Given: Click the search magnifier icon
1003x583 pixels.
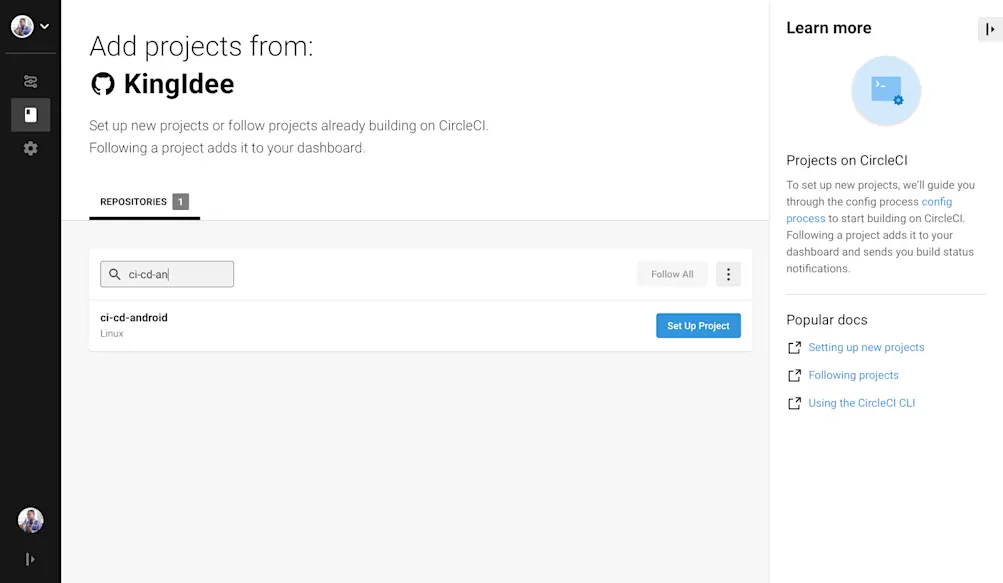Looking at the screenshot, I should [x=115, y=274].
